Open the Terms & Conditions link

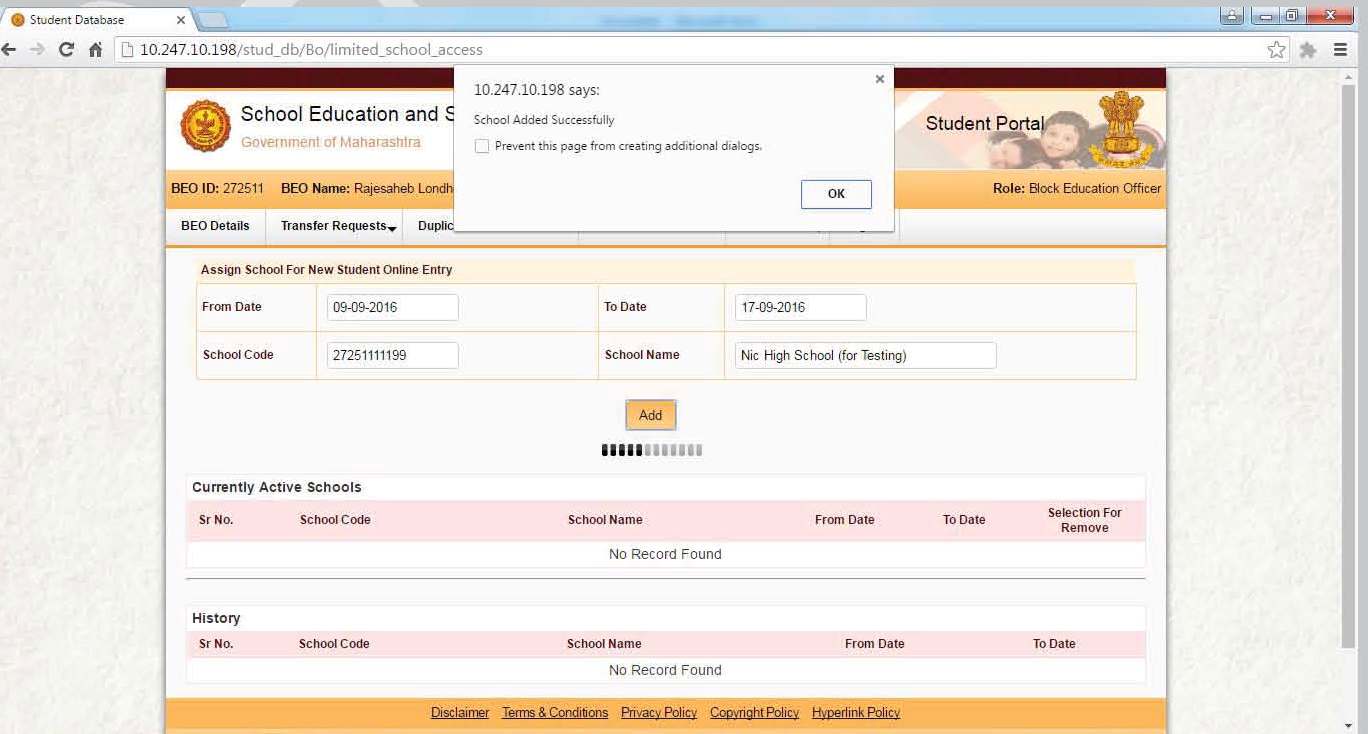pyautogui.click(x=554, y=712)
